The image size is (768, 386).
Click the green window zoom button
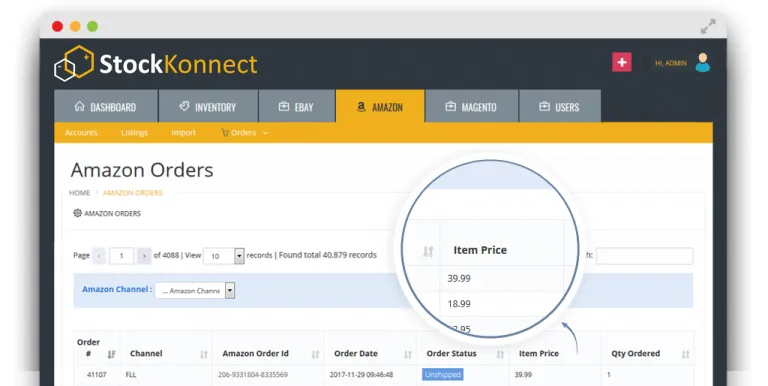click(x=92, y=26)
